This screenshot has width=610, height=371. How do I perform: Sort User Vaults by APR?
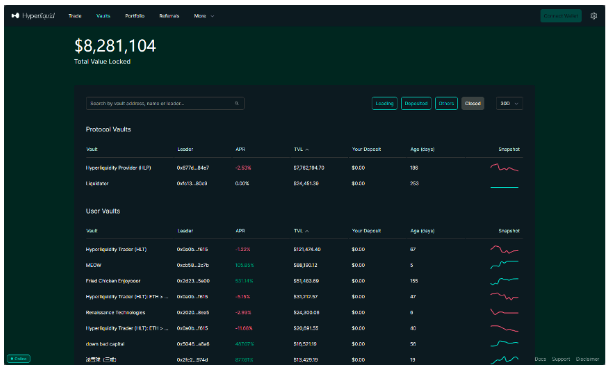(x=240, y=231)
